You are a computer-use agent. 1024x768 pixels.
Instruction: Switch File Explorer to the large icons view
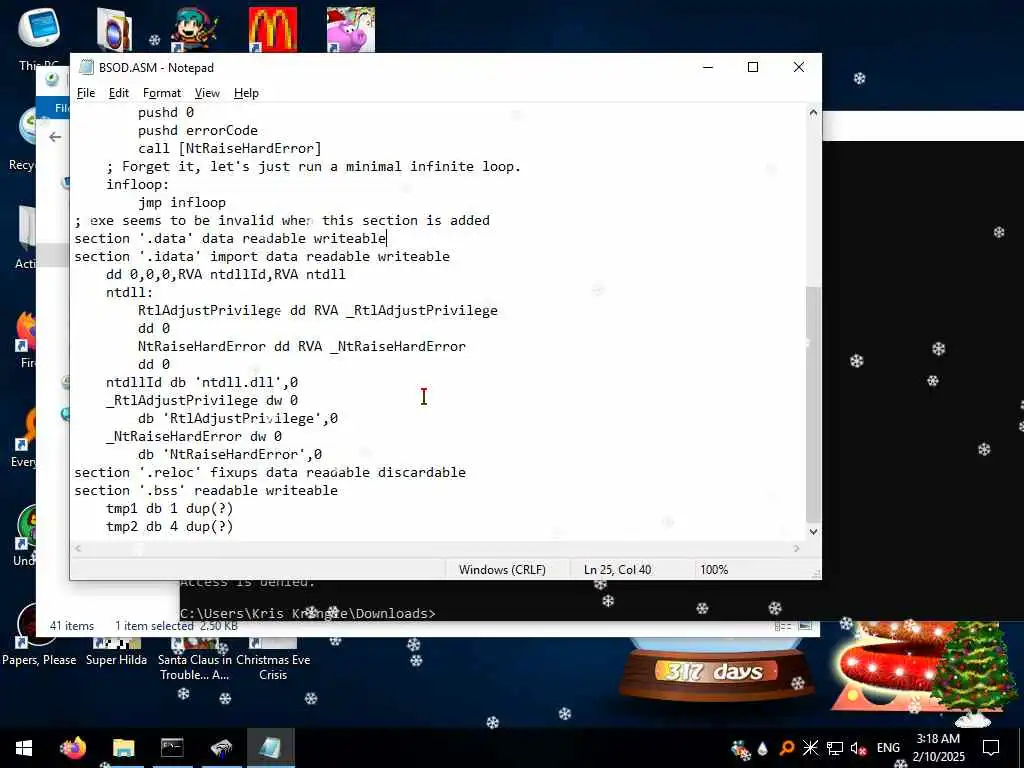click(805, 626)
